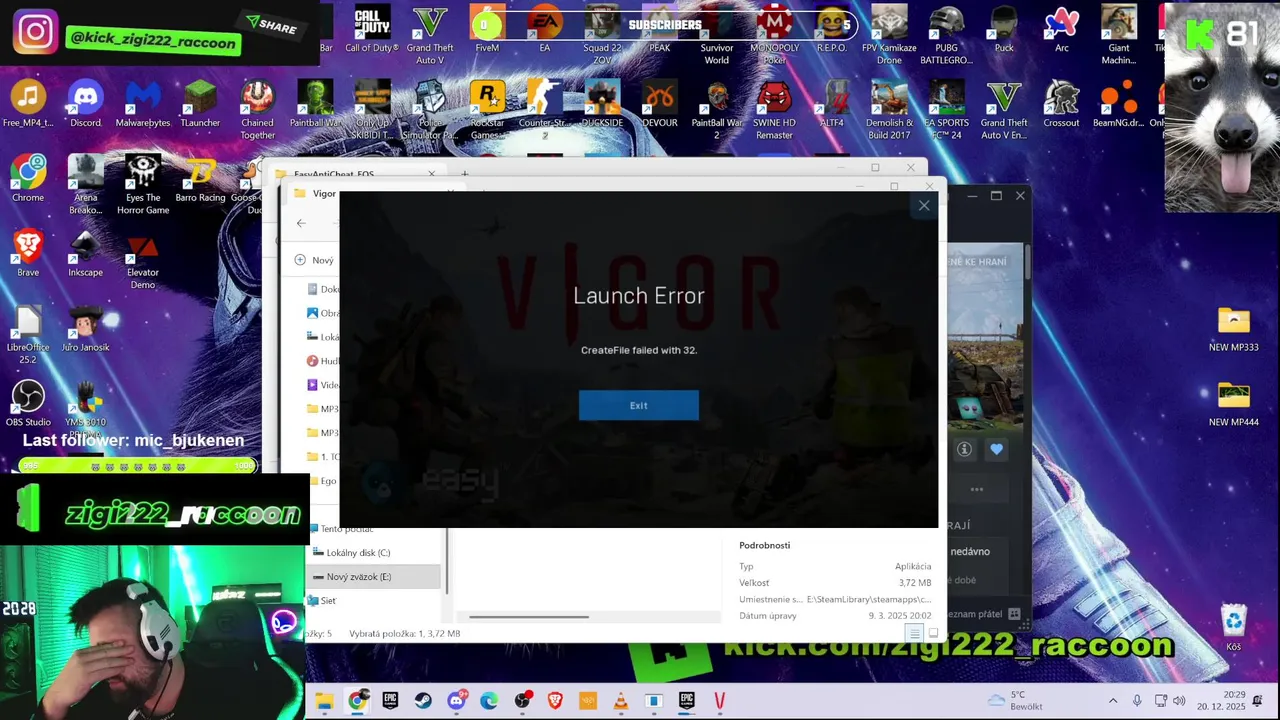Open the Arc browser shortcut

click(x=1062, y=30)
